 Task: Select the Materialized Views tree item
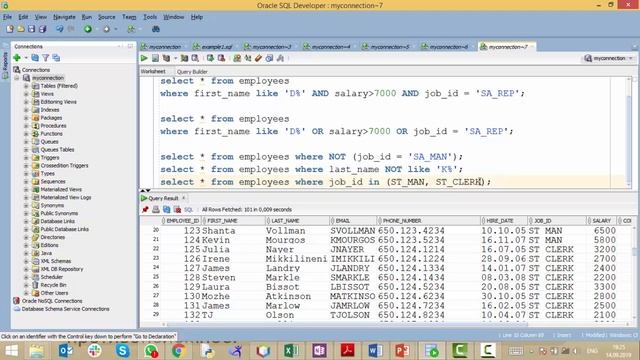61,189
